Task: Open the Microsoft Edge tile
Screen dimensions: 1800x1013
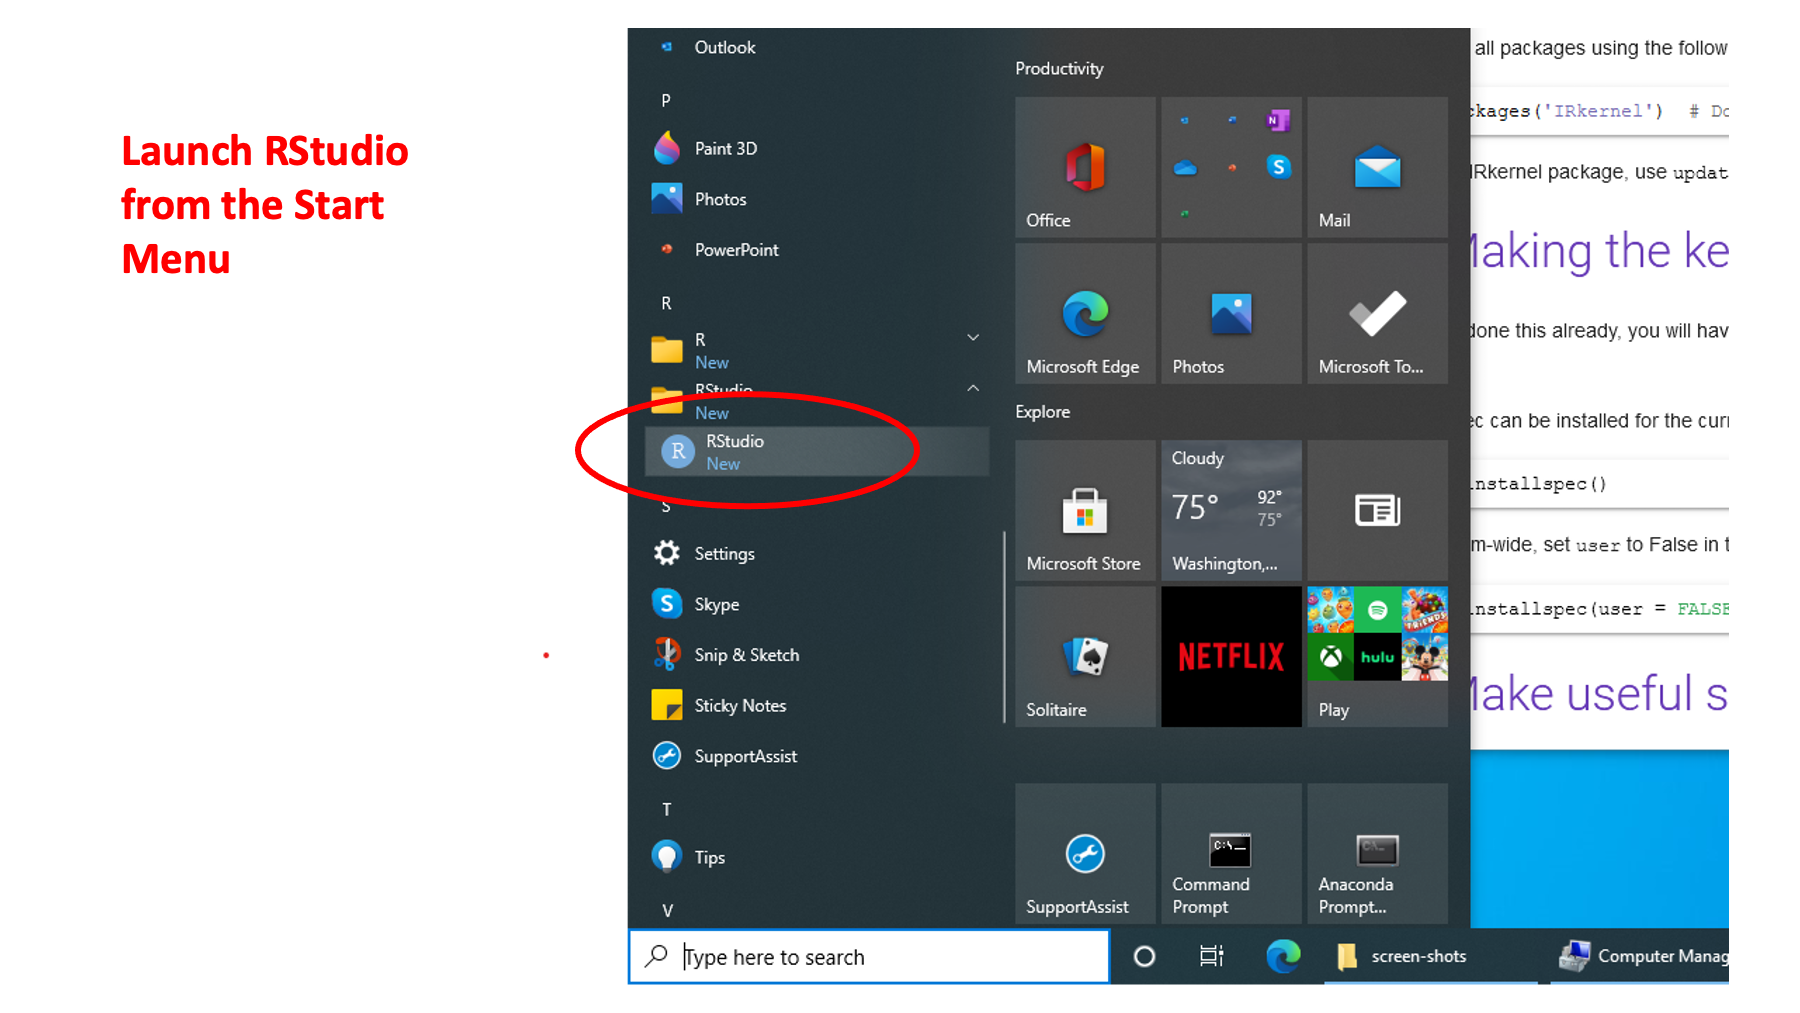Action: click(x=1085, y=313)
